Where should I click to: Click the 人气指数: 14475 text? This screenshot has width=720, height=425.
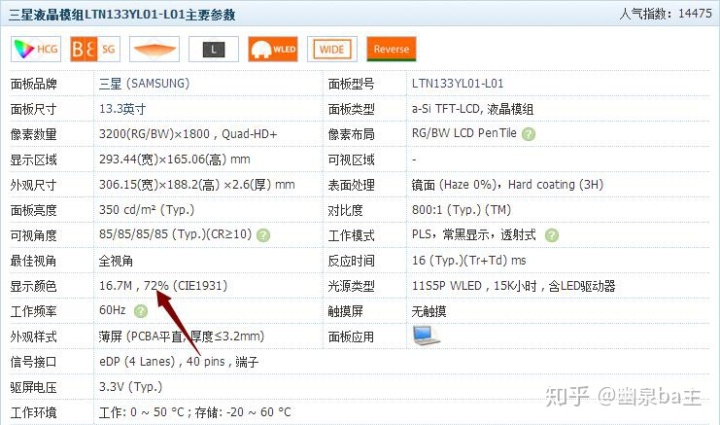point(665,13)
